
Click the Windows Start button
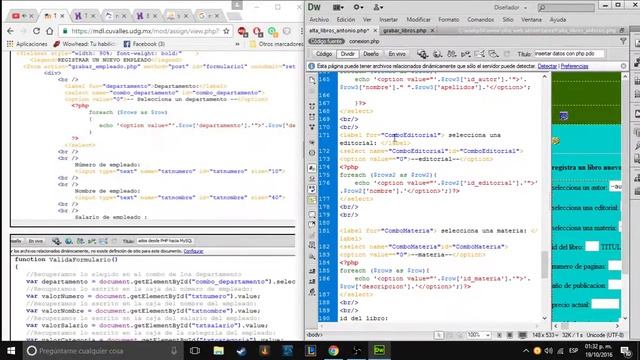[x=11, y=351]
